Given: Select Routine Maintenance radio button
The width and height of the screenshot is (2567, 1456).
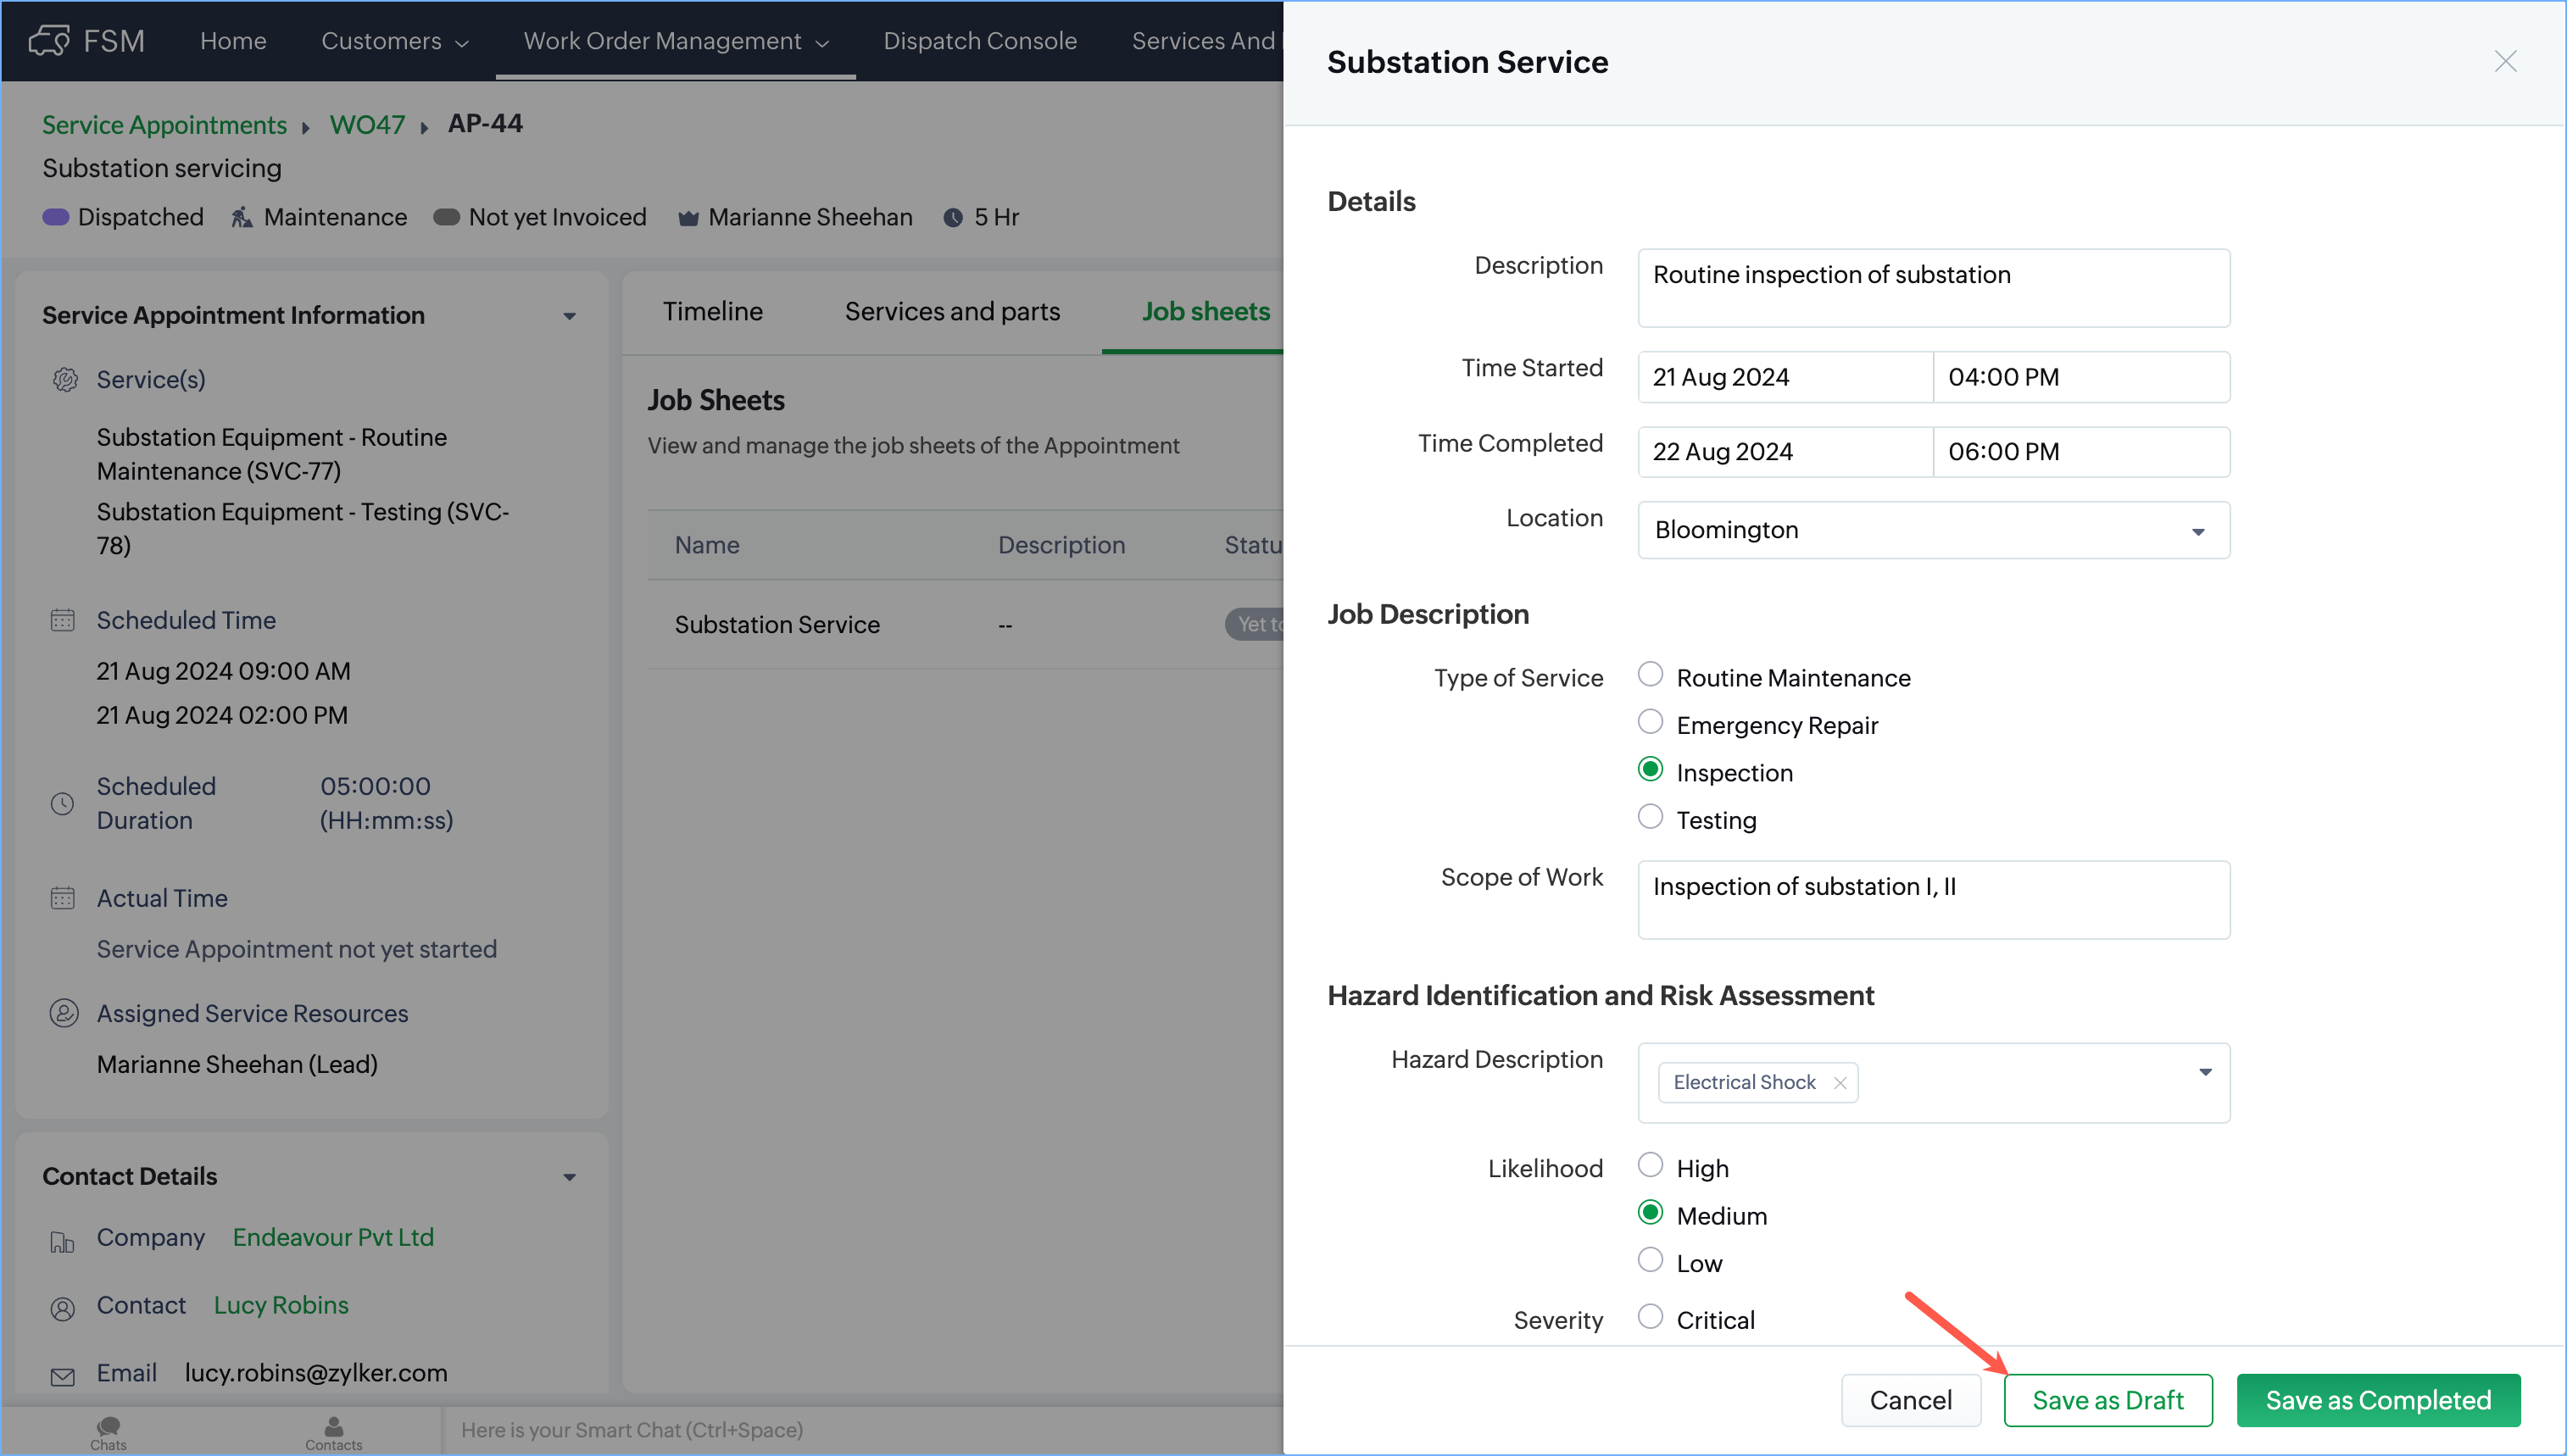Looking at the screenshot, I should 1650,675.
